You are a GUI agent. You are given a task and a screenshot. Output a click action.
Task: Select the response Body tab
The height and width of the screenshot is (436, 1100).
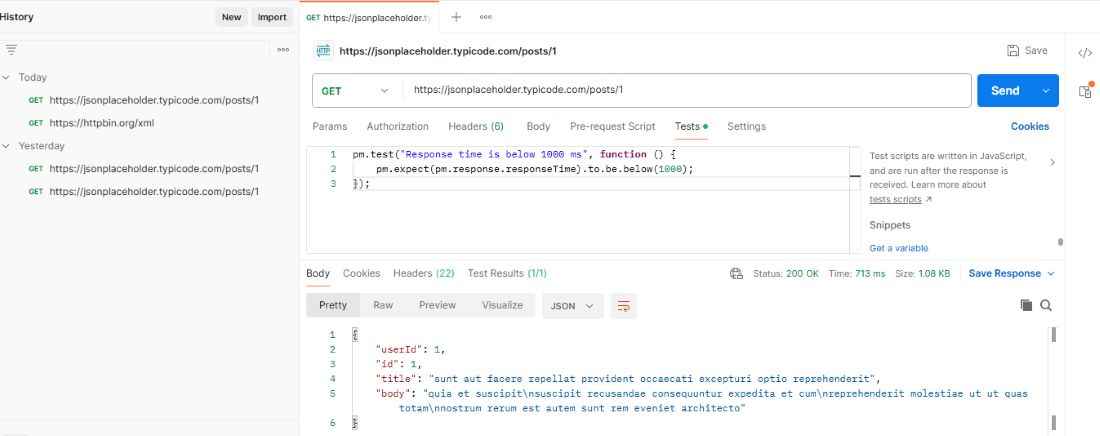[x=318, y=273]
